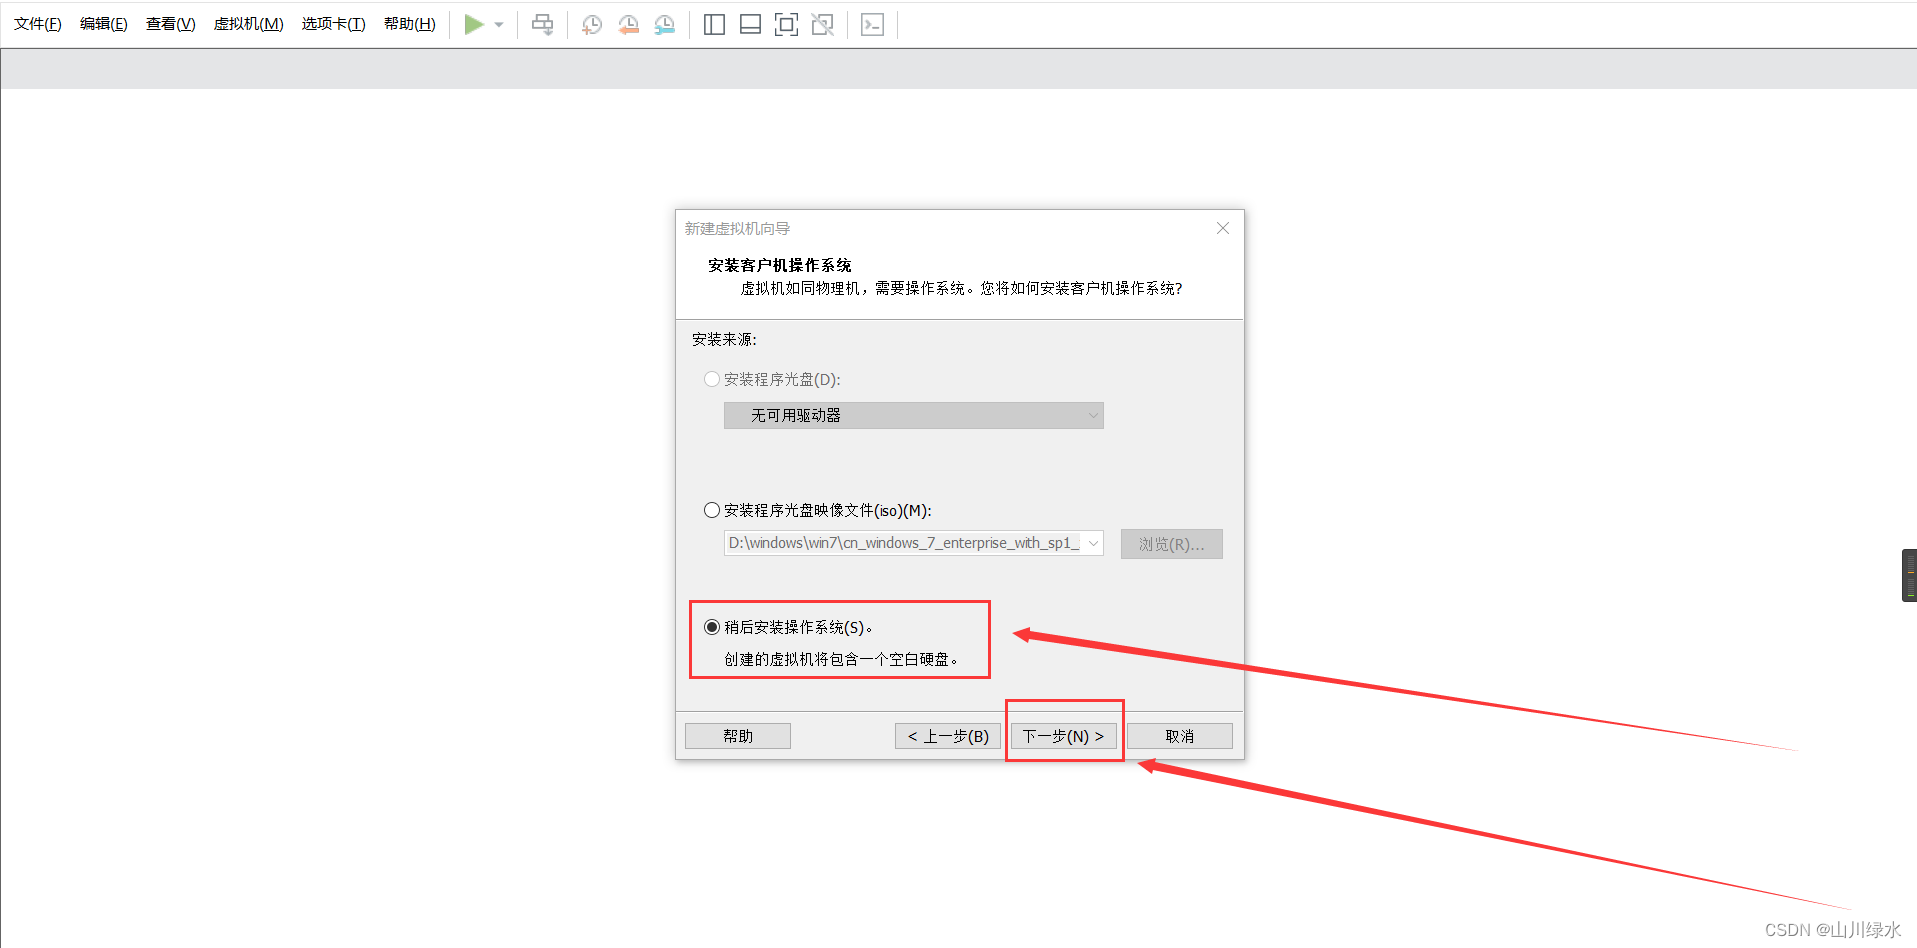
Task: Select 稍后安装操作系统 radio option
Action: click(x=711, y=627)
